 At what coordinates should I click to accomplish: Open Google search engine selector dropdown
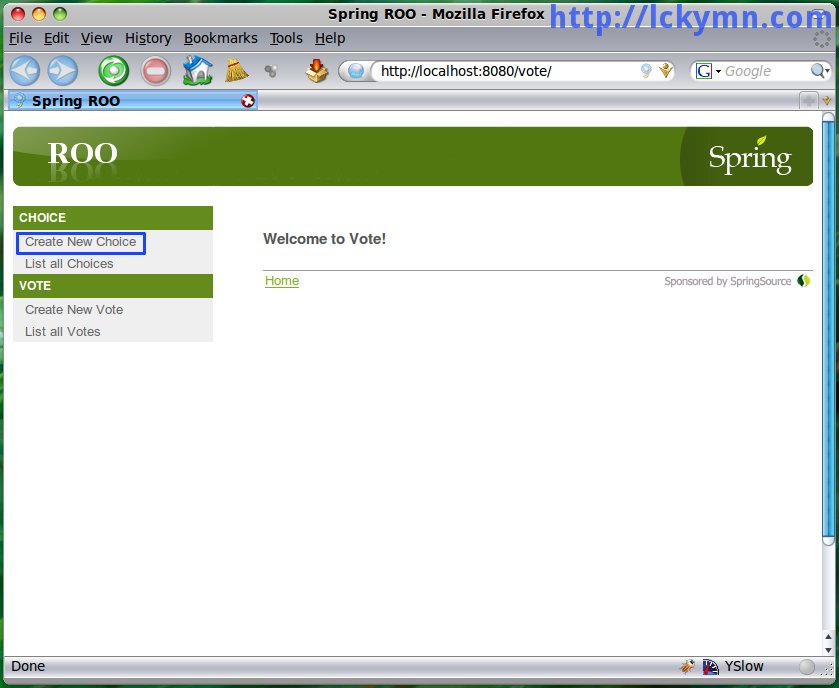(708, 71)
